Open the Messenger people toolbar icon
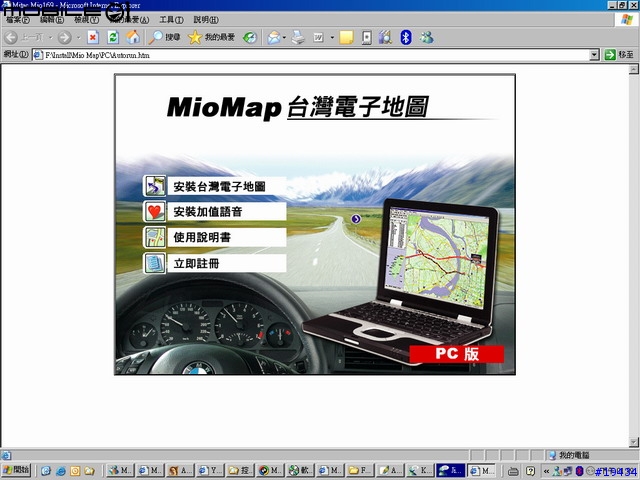The width and height of the screenshot is (640, 480). (x=427, y=38)
